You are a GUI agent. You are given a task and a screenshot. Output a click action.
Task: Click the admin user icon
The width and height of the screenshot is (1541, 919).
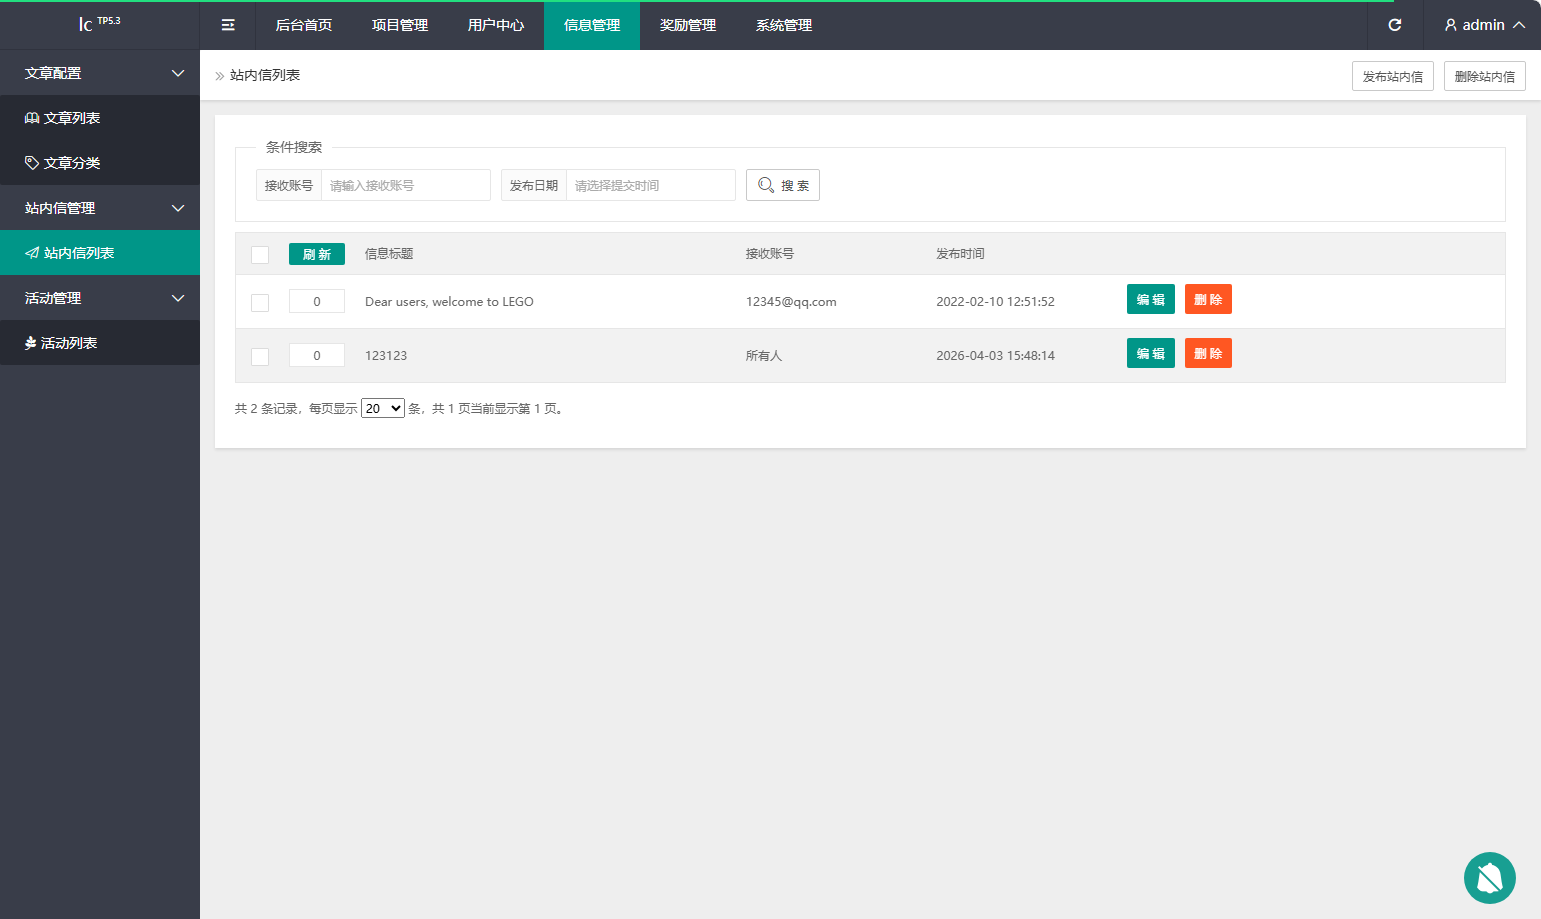pos(1450,25)
